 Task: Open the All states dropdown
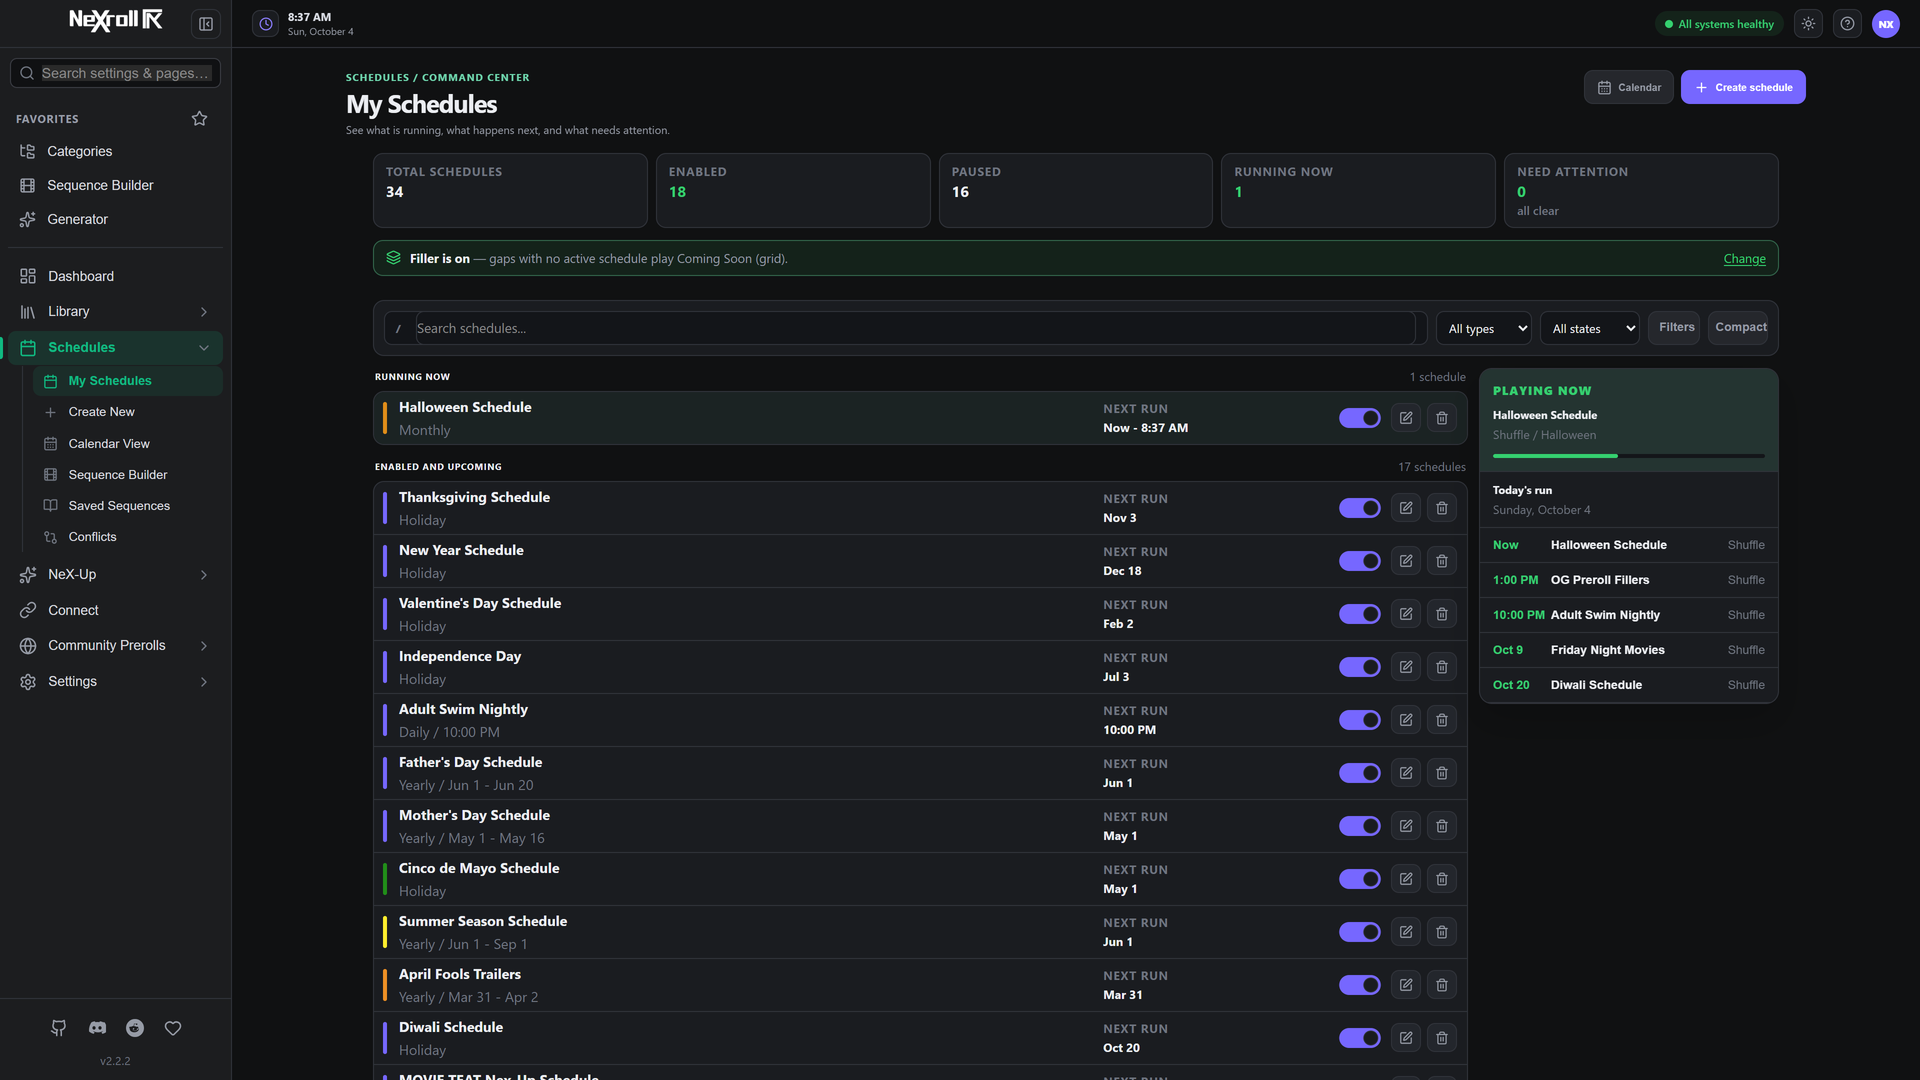click(1590, 328)
